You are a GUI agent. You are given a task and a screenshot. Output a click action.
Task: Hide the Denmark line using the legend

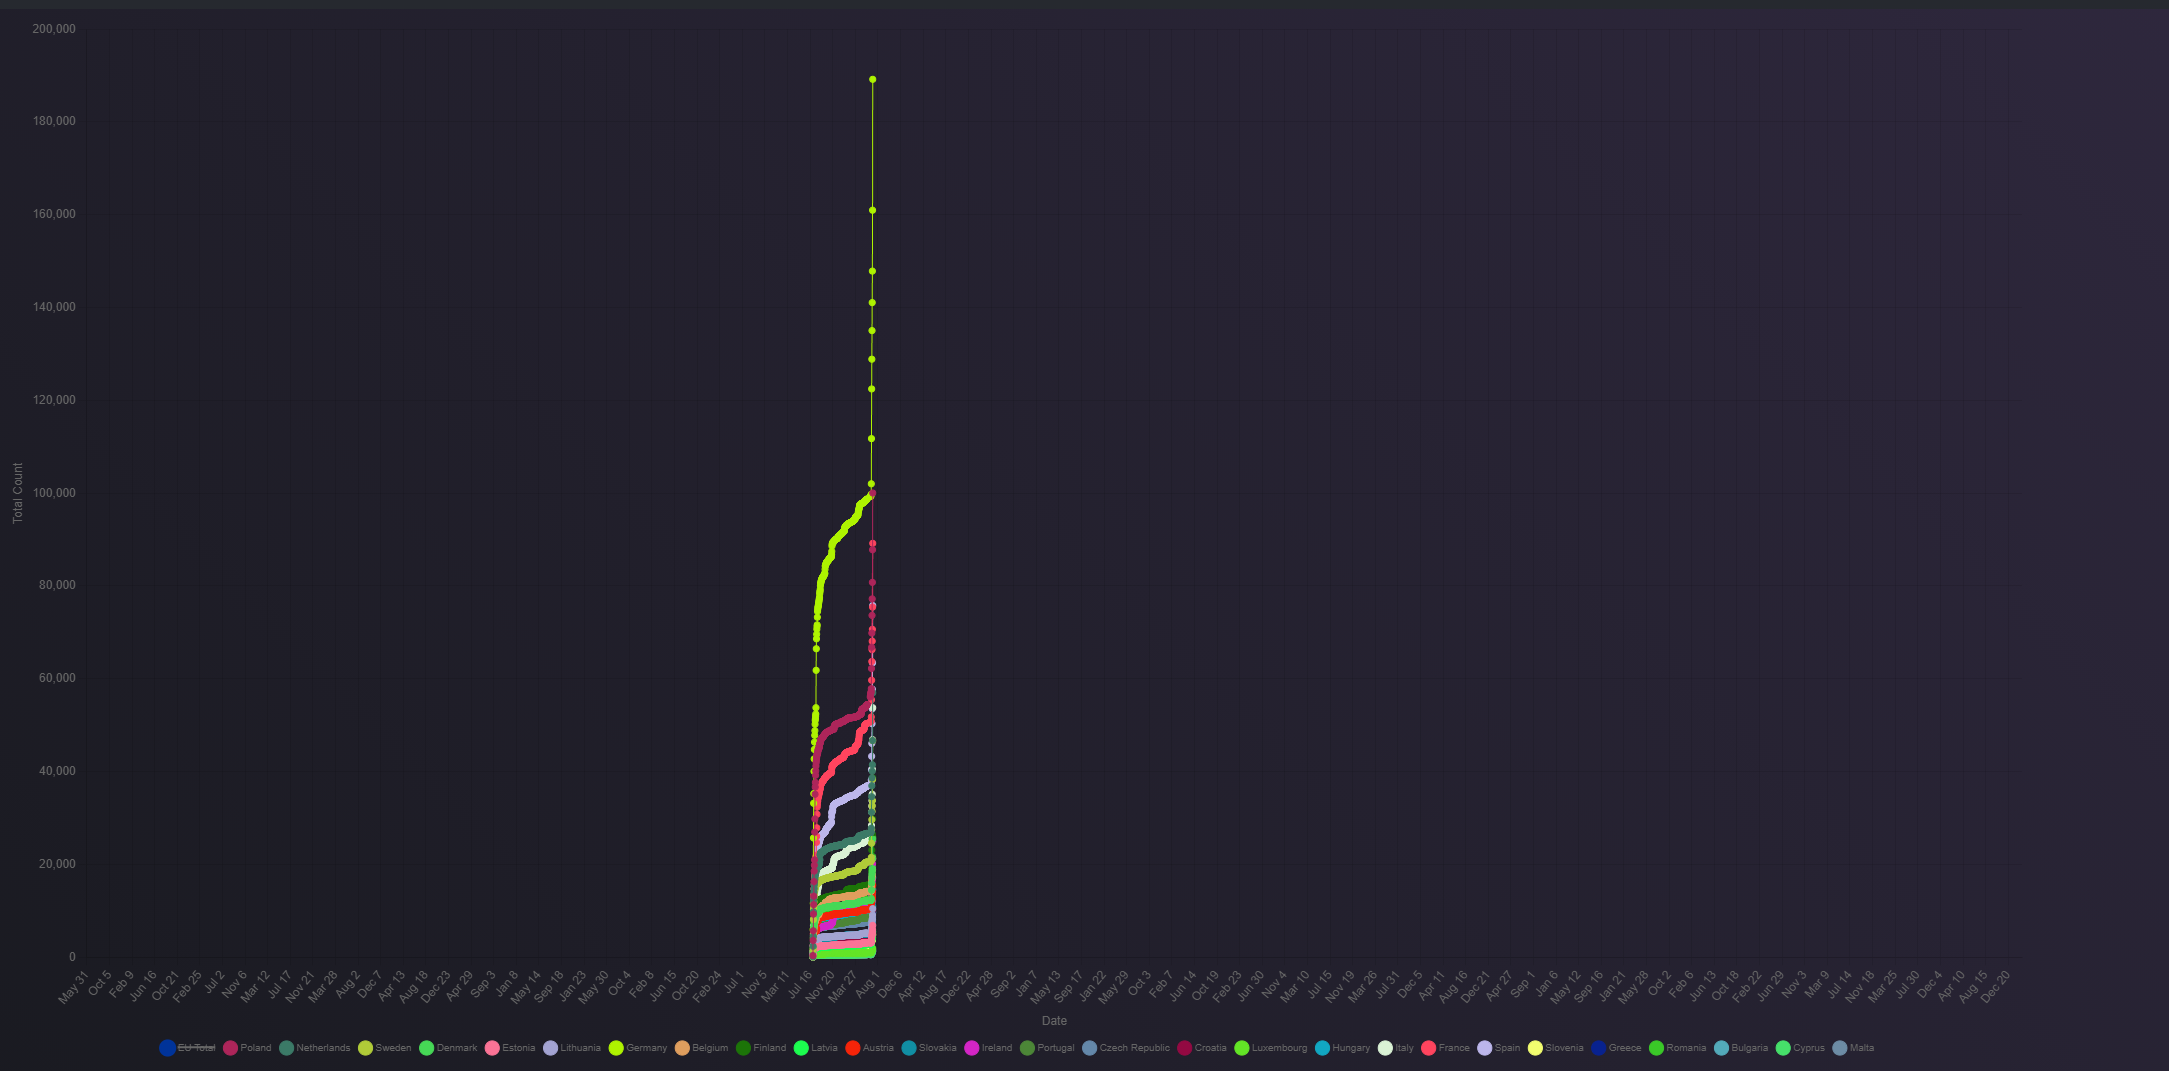448,1048
